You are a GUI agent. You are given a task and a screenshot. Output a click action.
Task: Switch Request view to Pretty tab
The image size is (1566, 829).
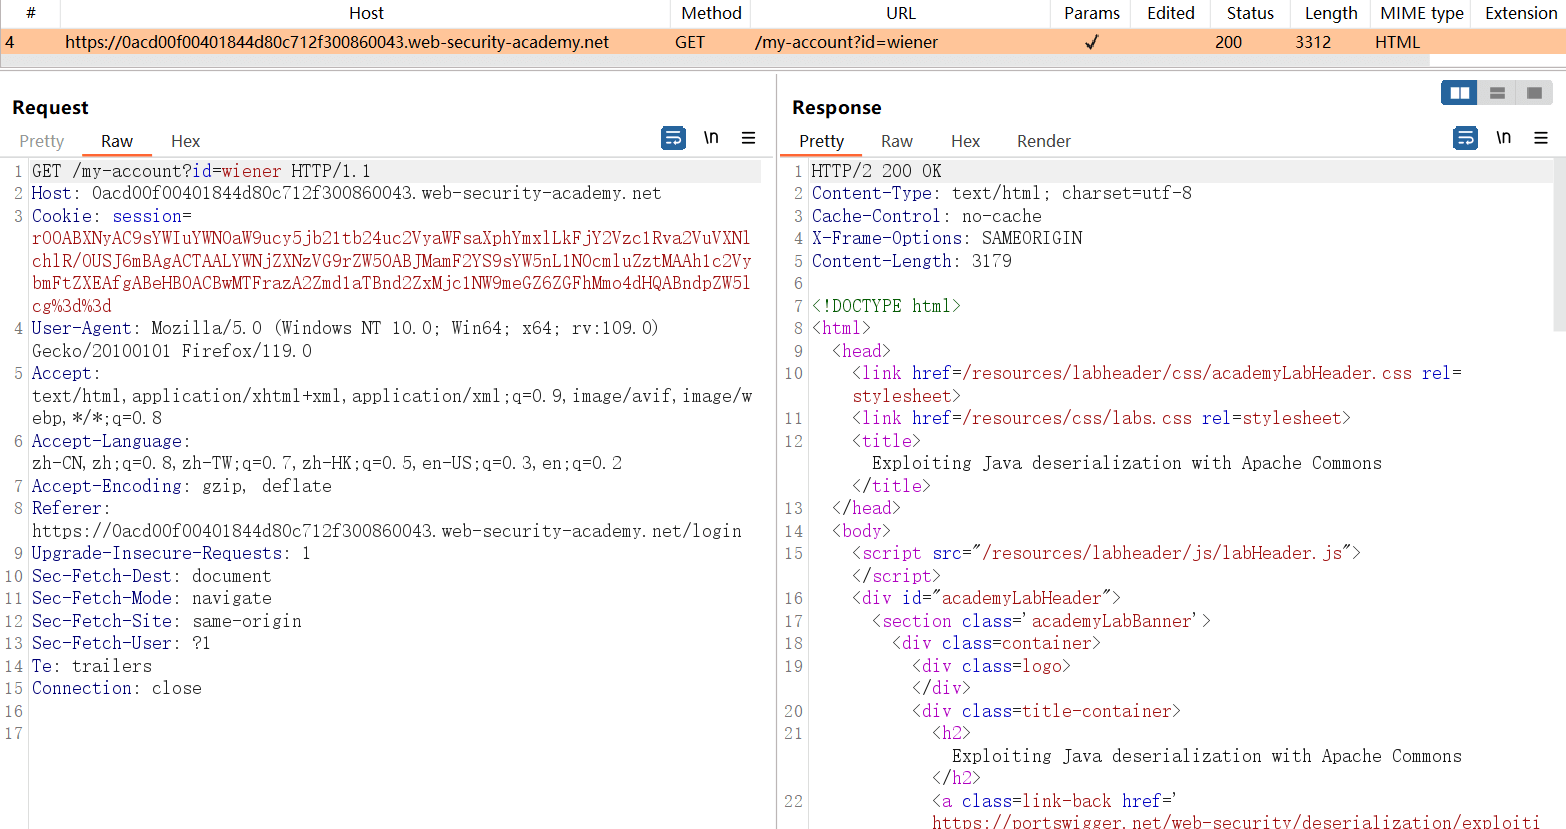[x=42, y=141]
